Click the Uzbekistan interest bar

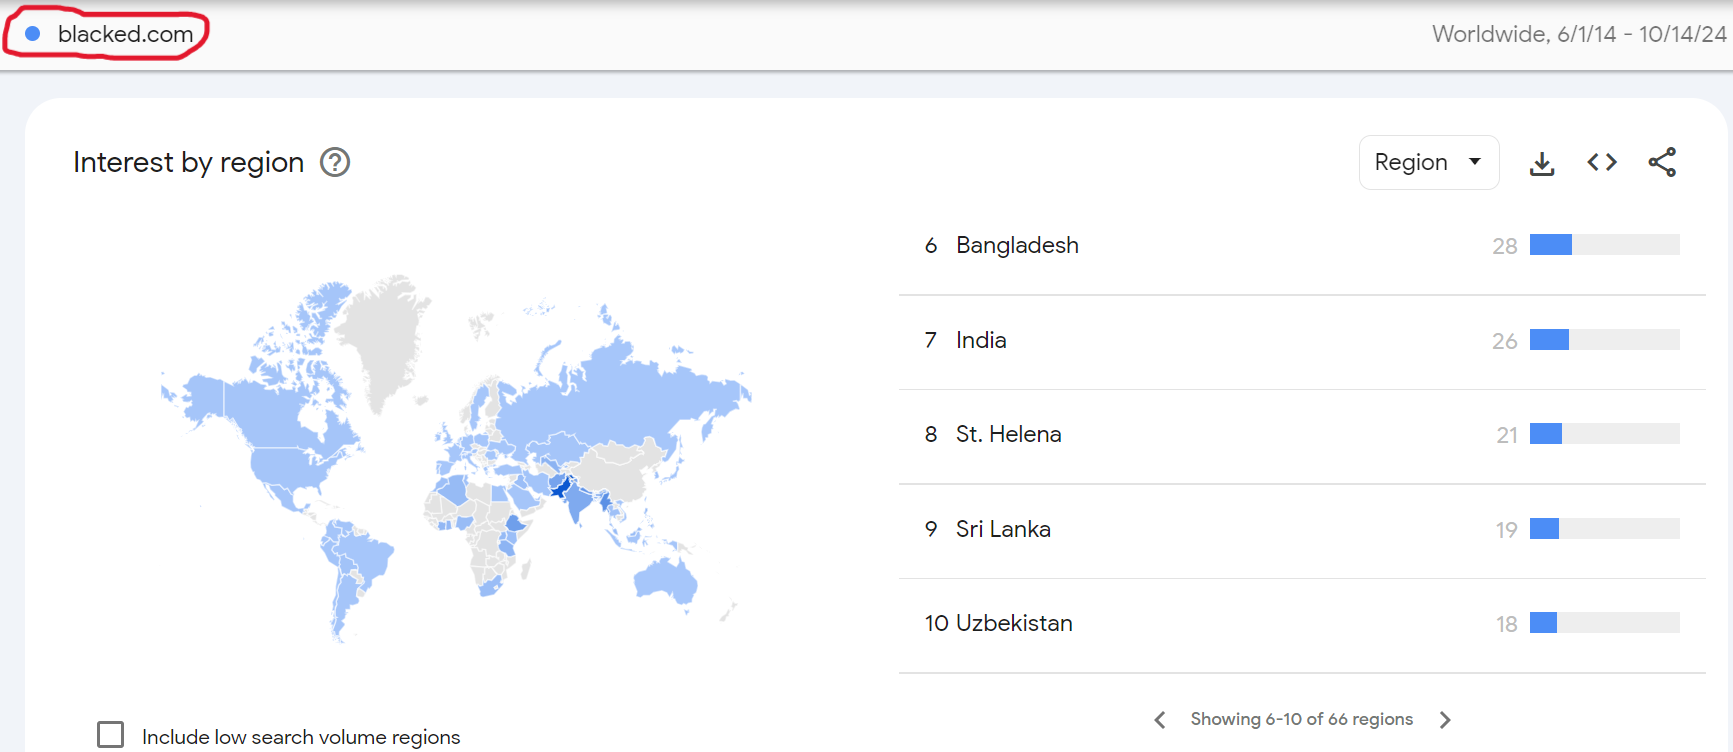1604,623
